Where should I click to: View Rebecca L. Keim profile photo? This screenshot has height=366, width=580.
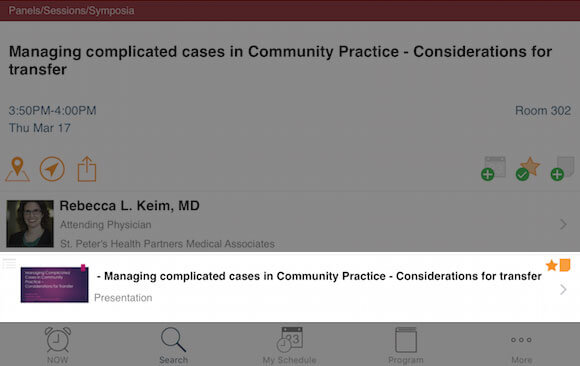pyautogui.click(x=30, y=224)
